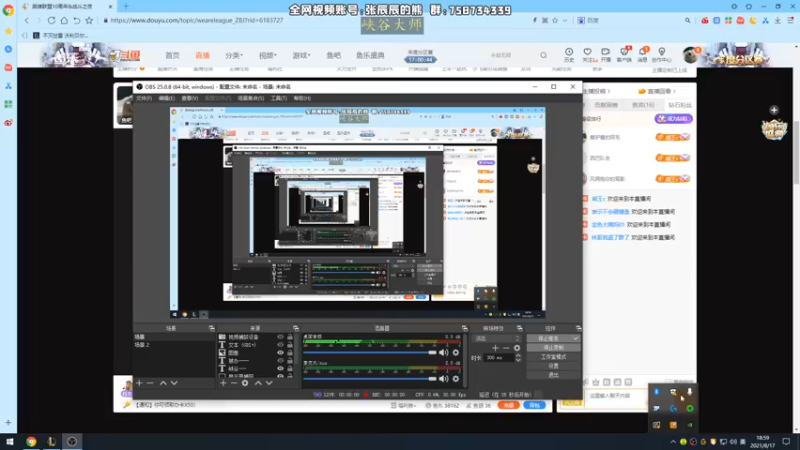Go back with browser back arrow

27,20
